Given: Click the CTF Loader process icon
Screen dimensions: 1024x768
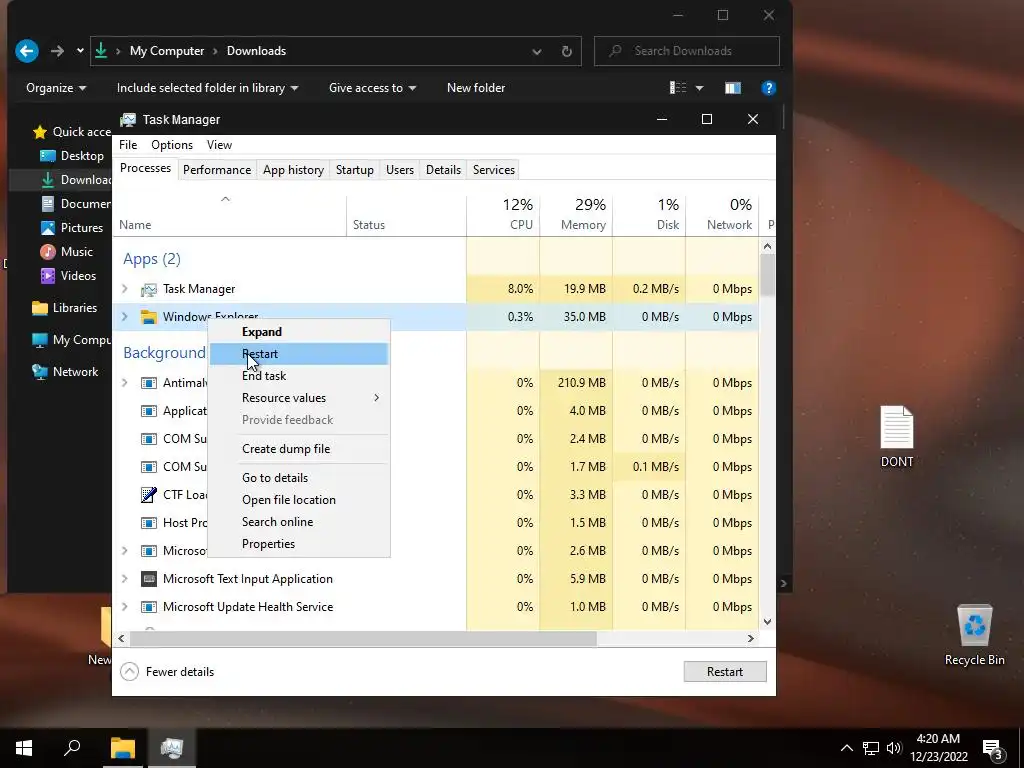Looking at the screenshot, I should point(149,495).
